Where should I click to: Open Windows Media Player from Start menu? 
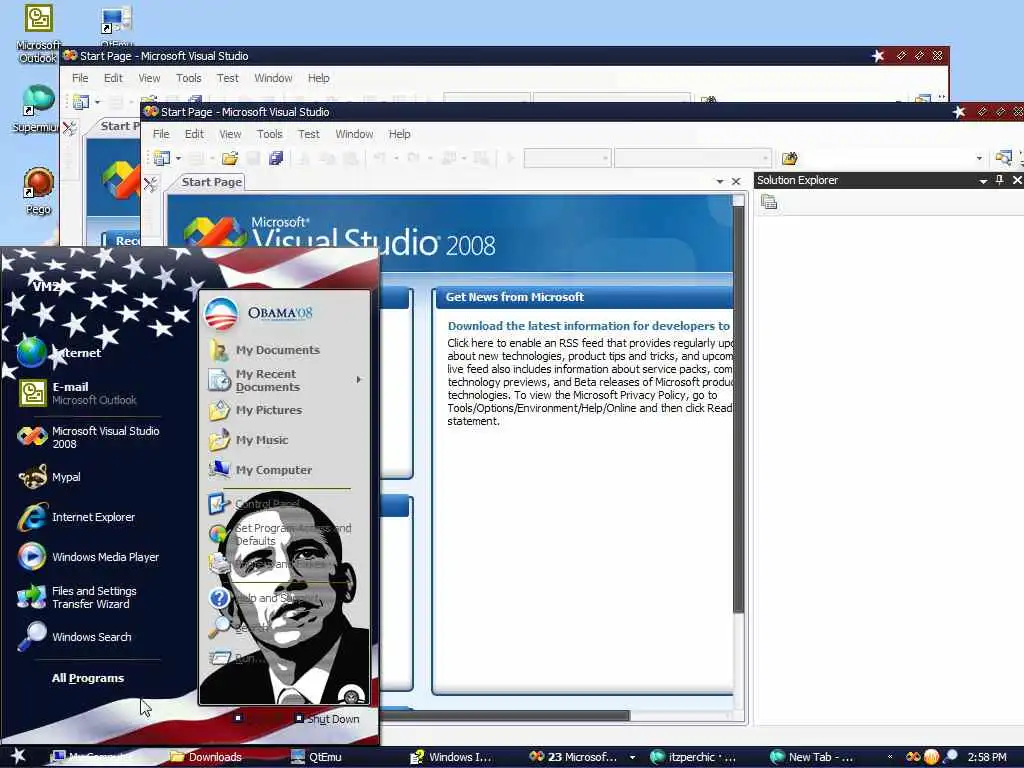(88, 557)
